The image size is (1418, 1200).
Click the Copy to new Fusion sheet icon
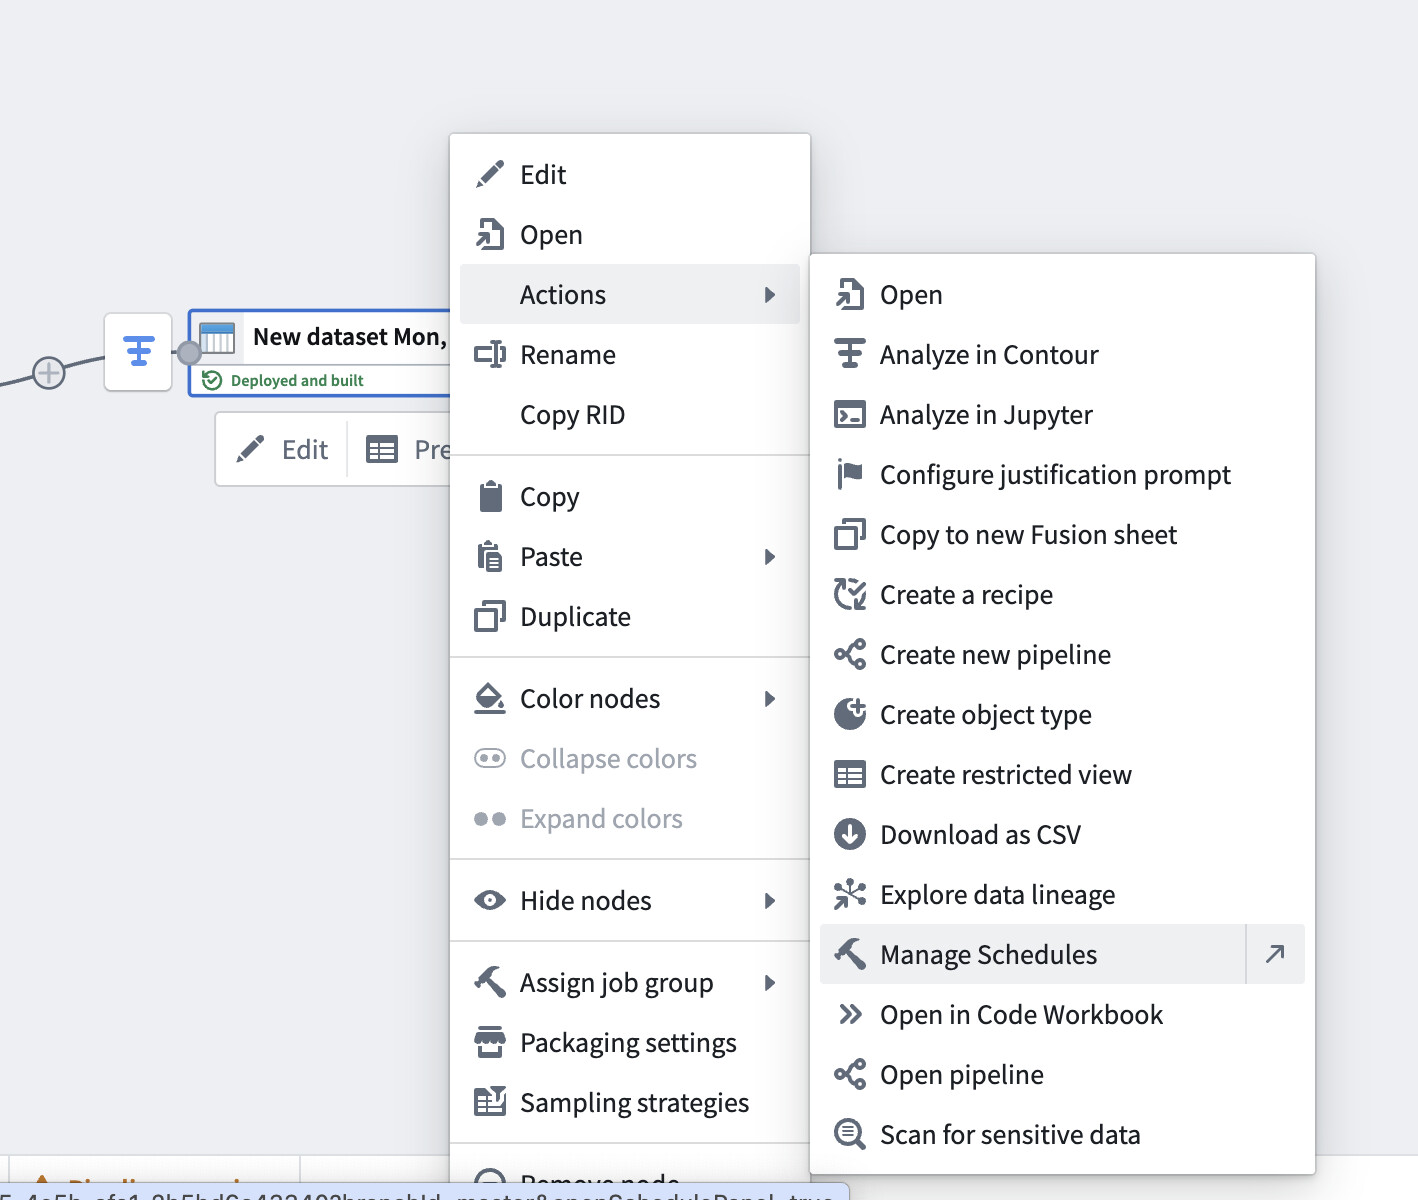point(850,534)
